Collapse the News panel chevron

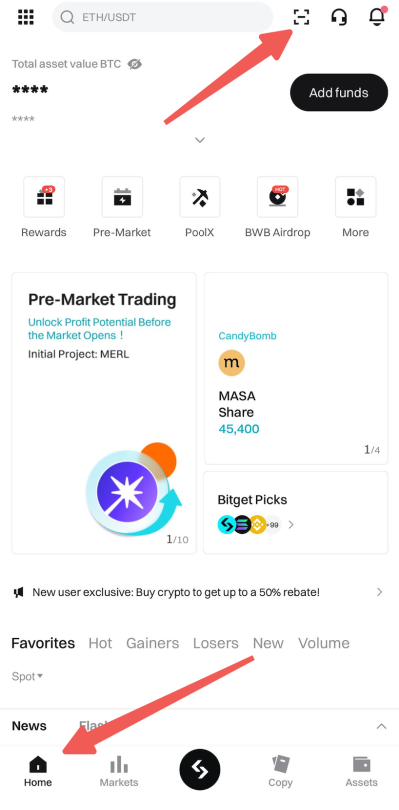point(381,726)
